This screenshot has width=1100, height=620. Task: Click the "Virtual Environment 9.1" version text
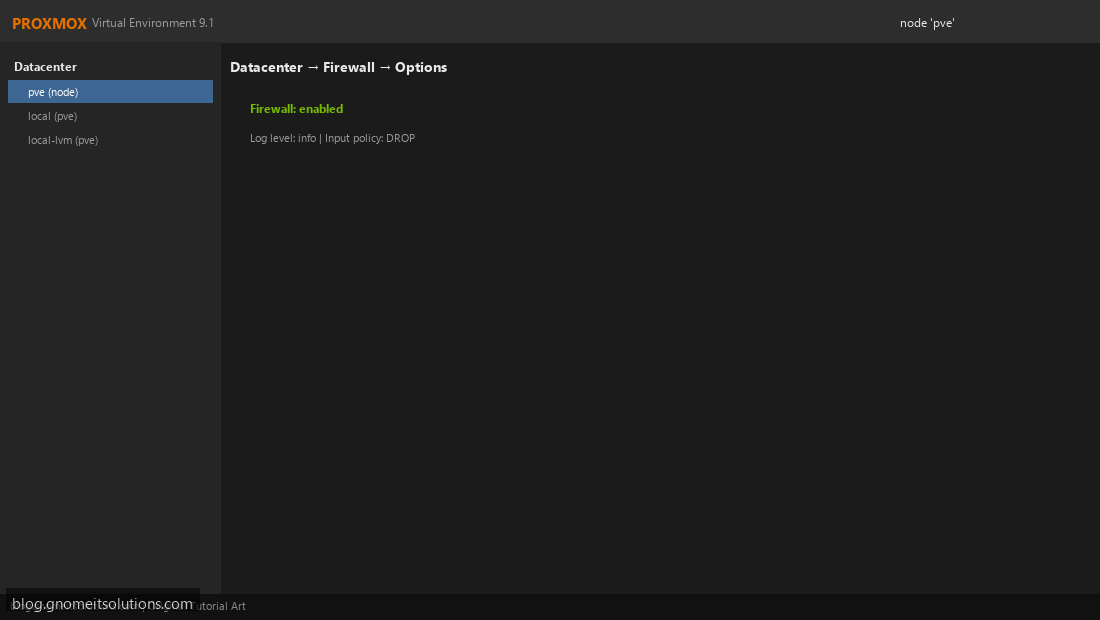pyautogui.click(x=152, y=23)
